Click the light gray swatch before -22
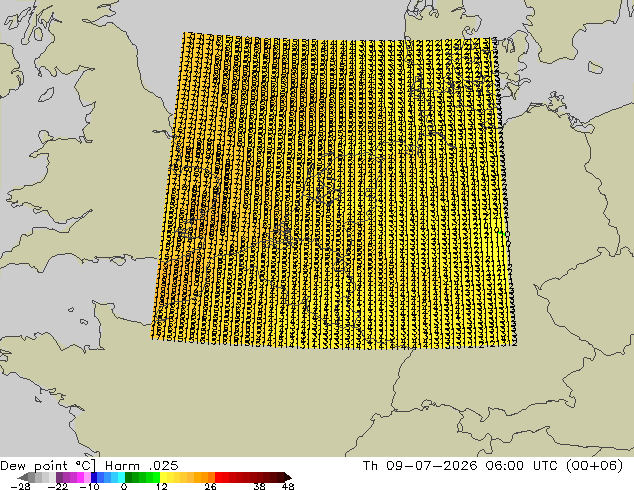Screen dimensions: 634x490 click(53, 477)
